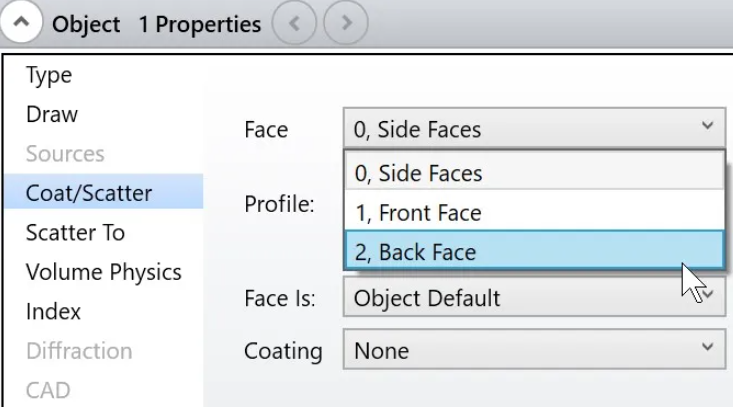733x407 pixels.
Task: Expand the Coating dropdown arrow
Action: (x=707, y=347)
